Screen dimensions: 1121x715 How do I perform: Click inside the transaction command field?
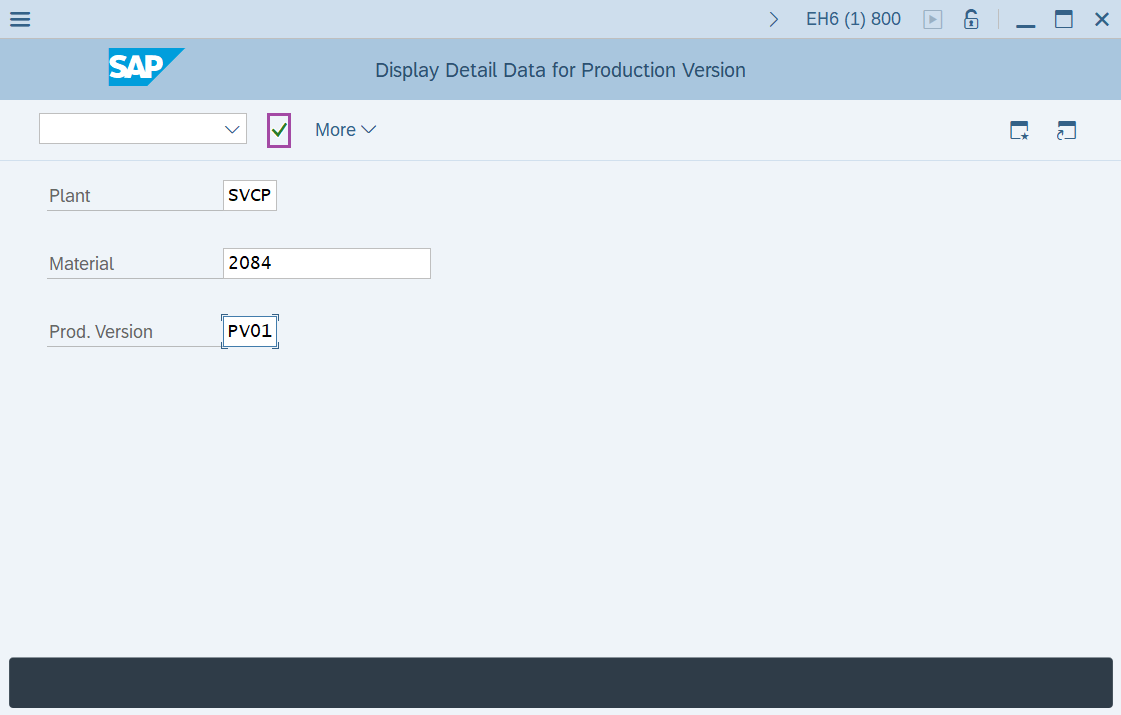pos(130,129)
